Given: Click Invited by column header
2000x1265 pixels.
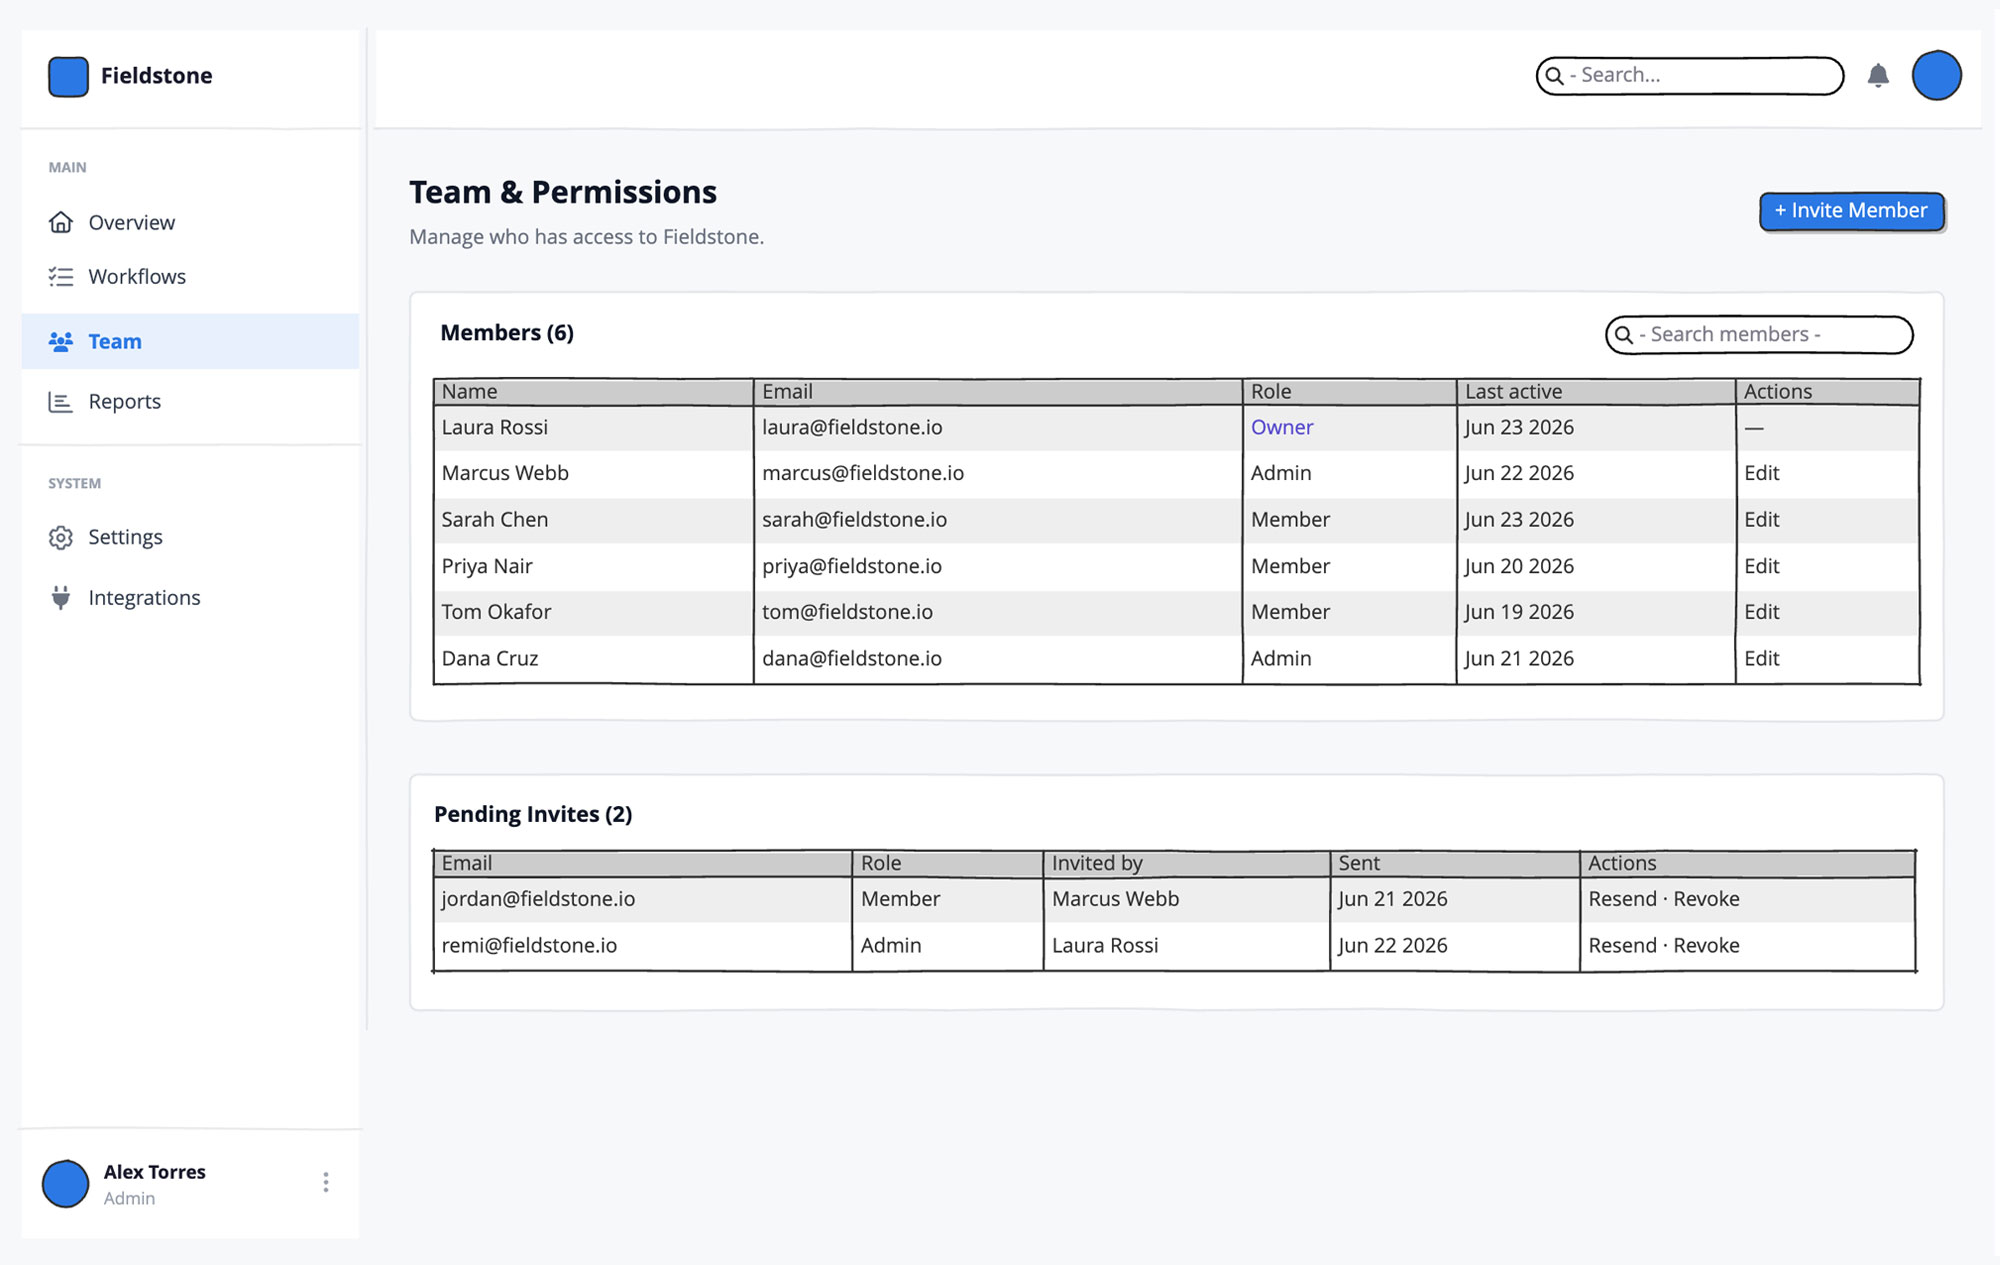Looking at the screenshot, I should (1186, 863).
